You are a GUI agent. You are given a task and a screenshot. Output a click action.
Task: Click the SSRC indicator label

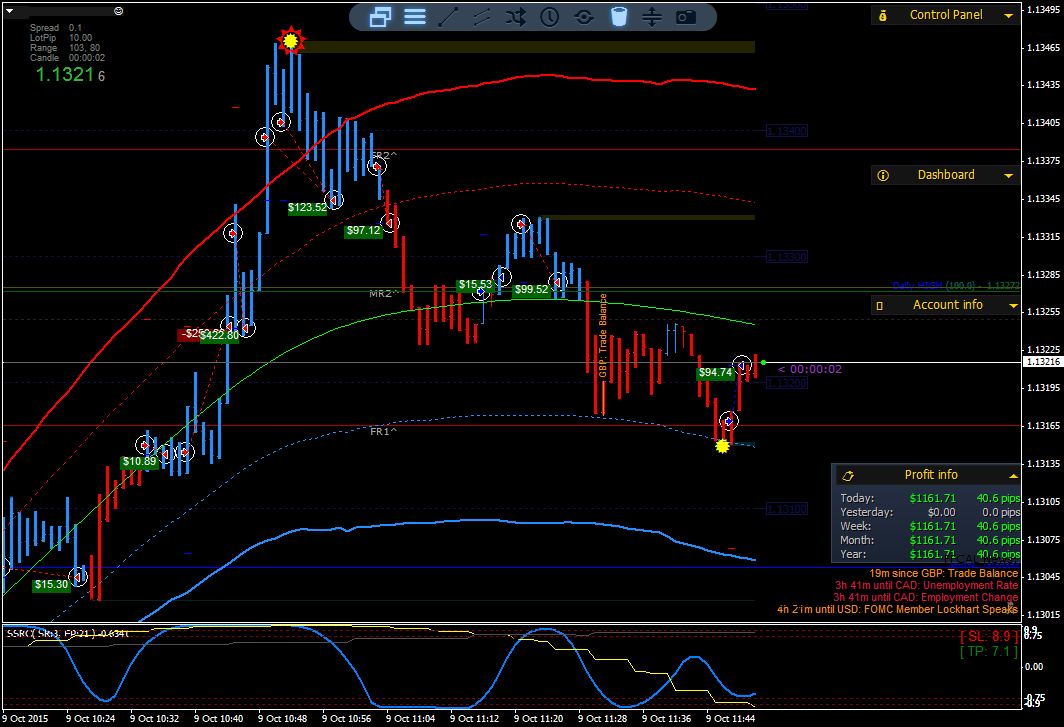pos(67,633)
